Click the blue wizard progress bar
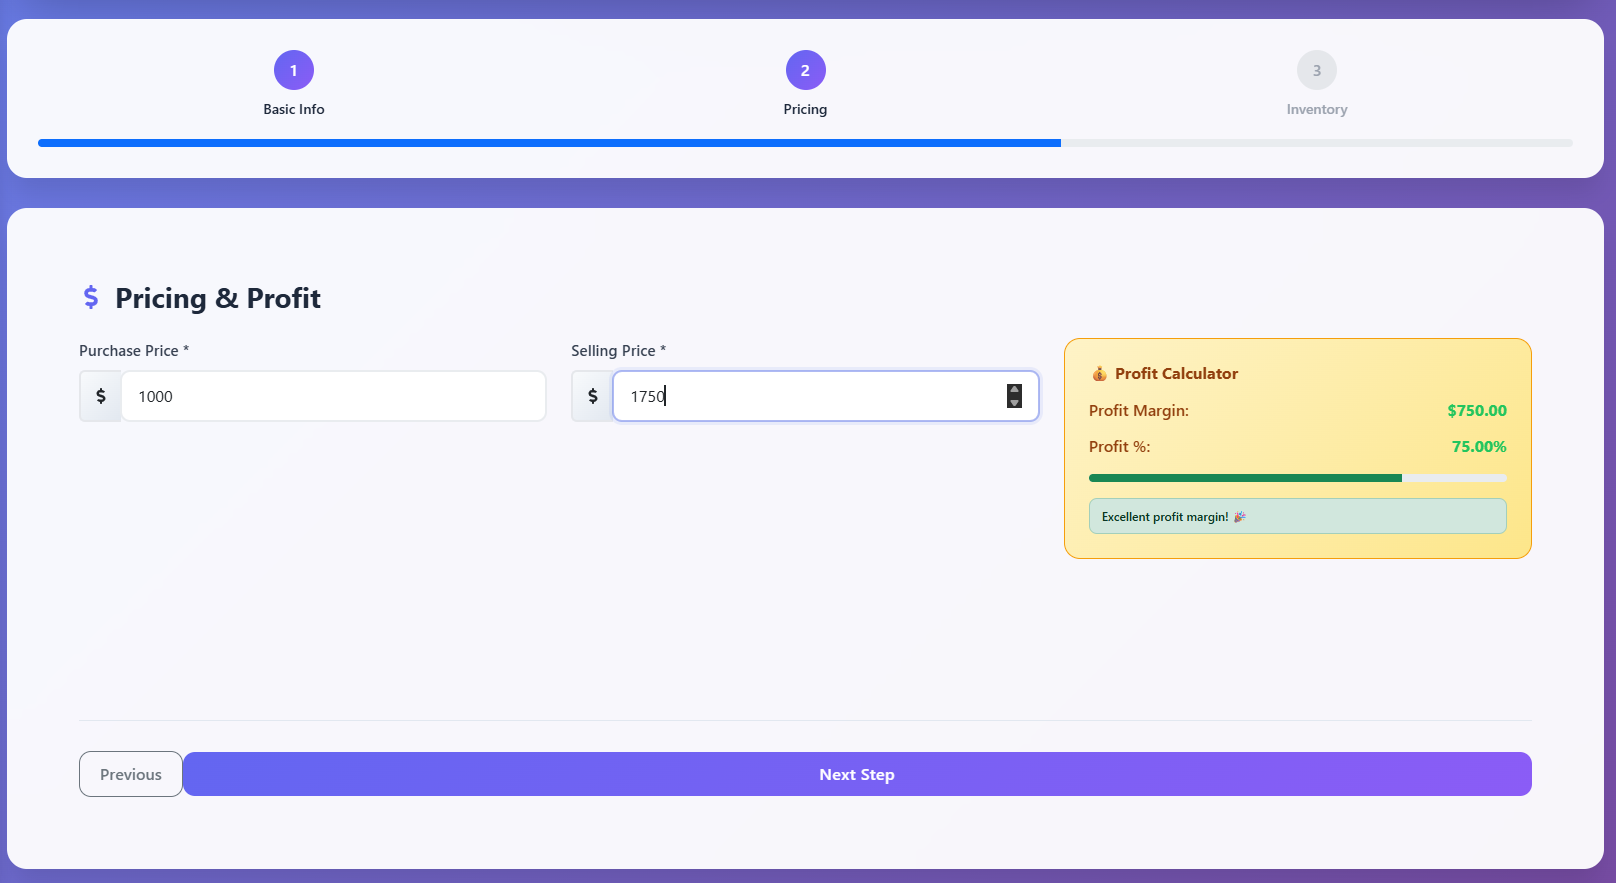 pyautogui.click(x=549, y=143)
